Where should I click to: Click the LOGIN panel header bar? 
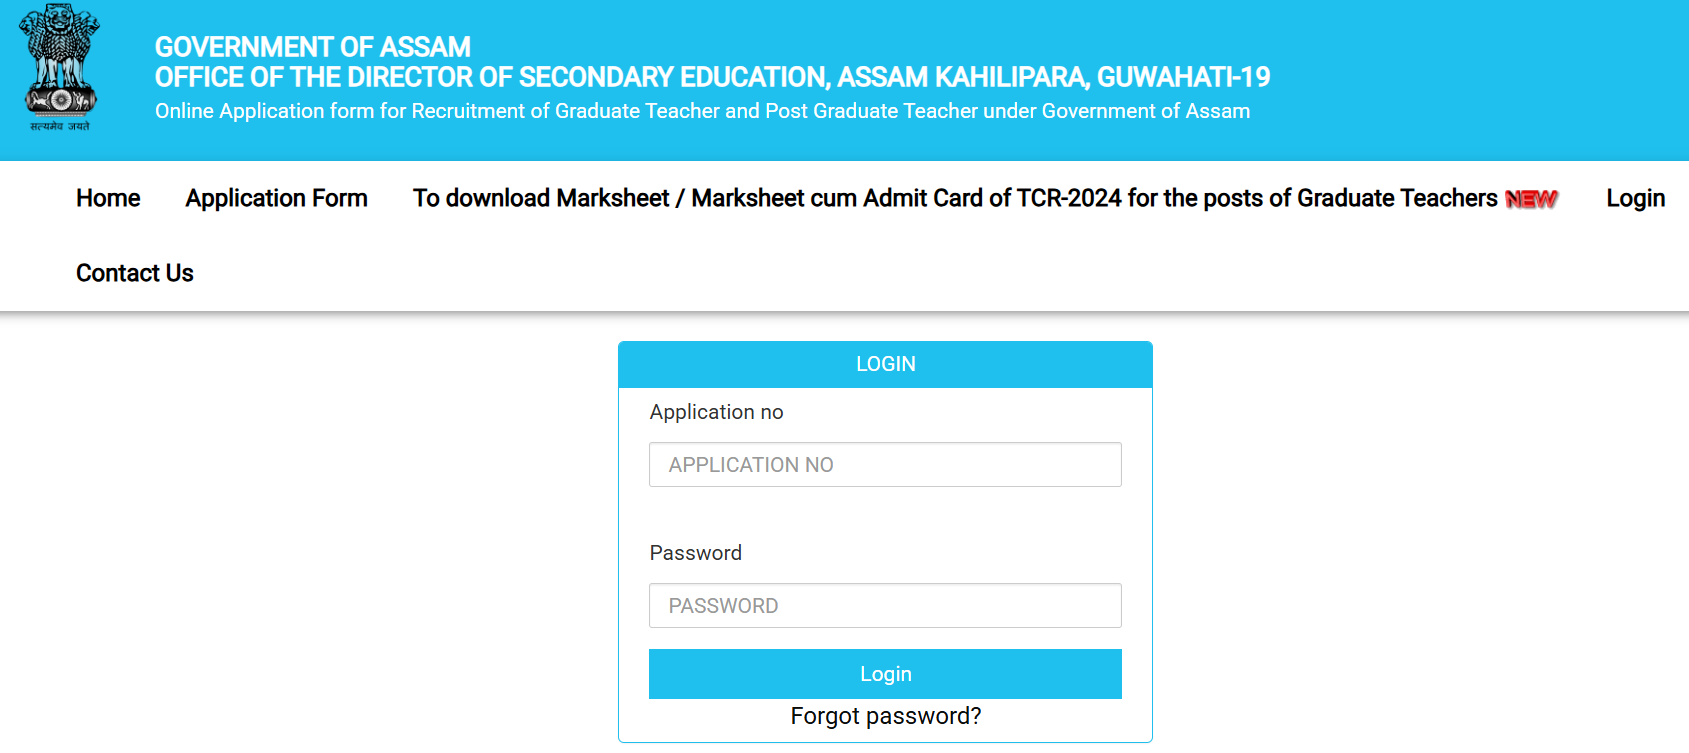(x=885, y=364)
